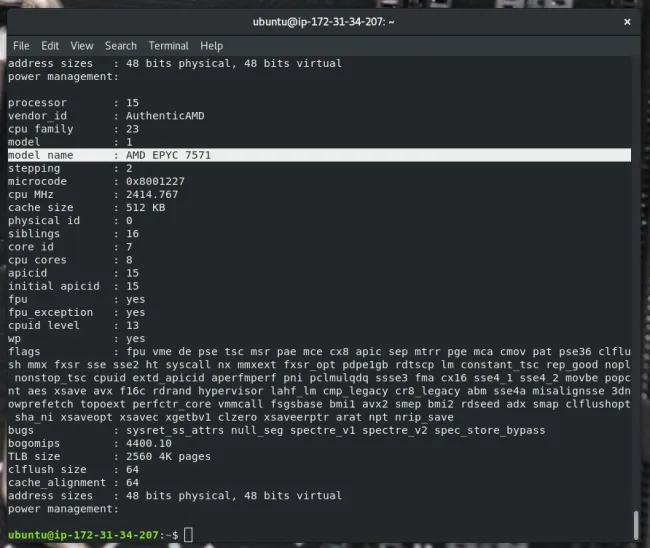650x548 pixels.
Task: Click the 'siblings' label
Action: (34, 234)
